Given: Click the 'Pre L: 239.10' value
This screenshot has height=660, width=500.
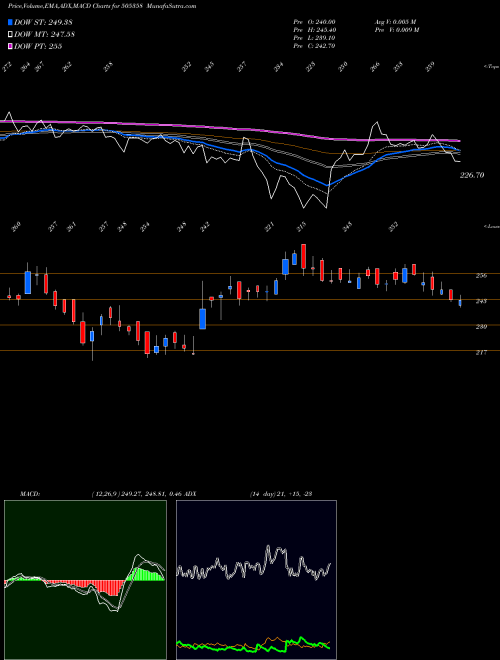Looking at the screenshot, I should 314,38.
